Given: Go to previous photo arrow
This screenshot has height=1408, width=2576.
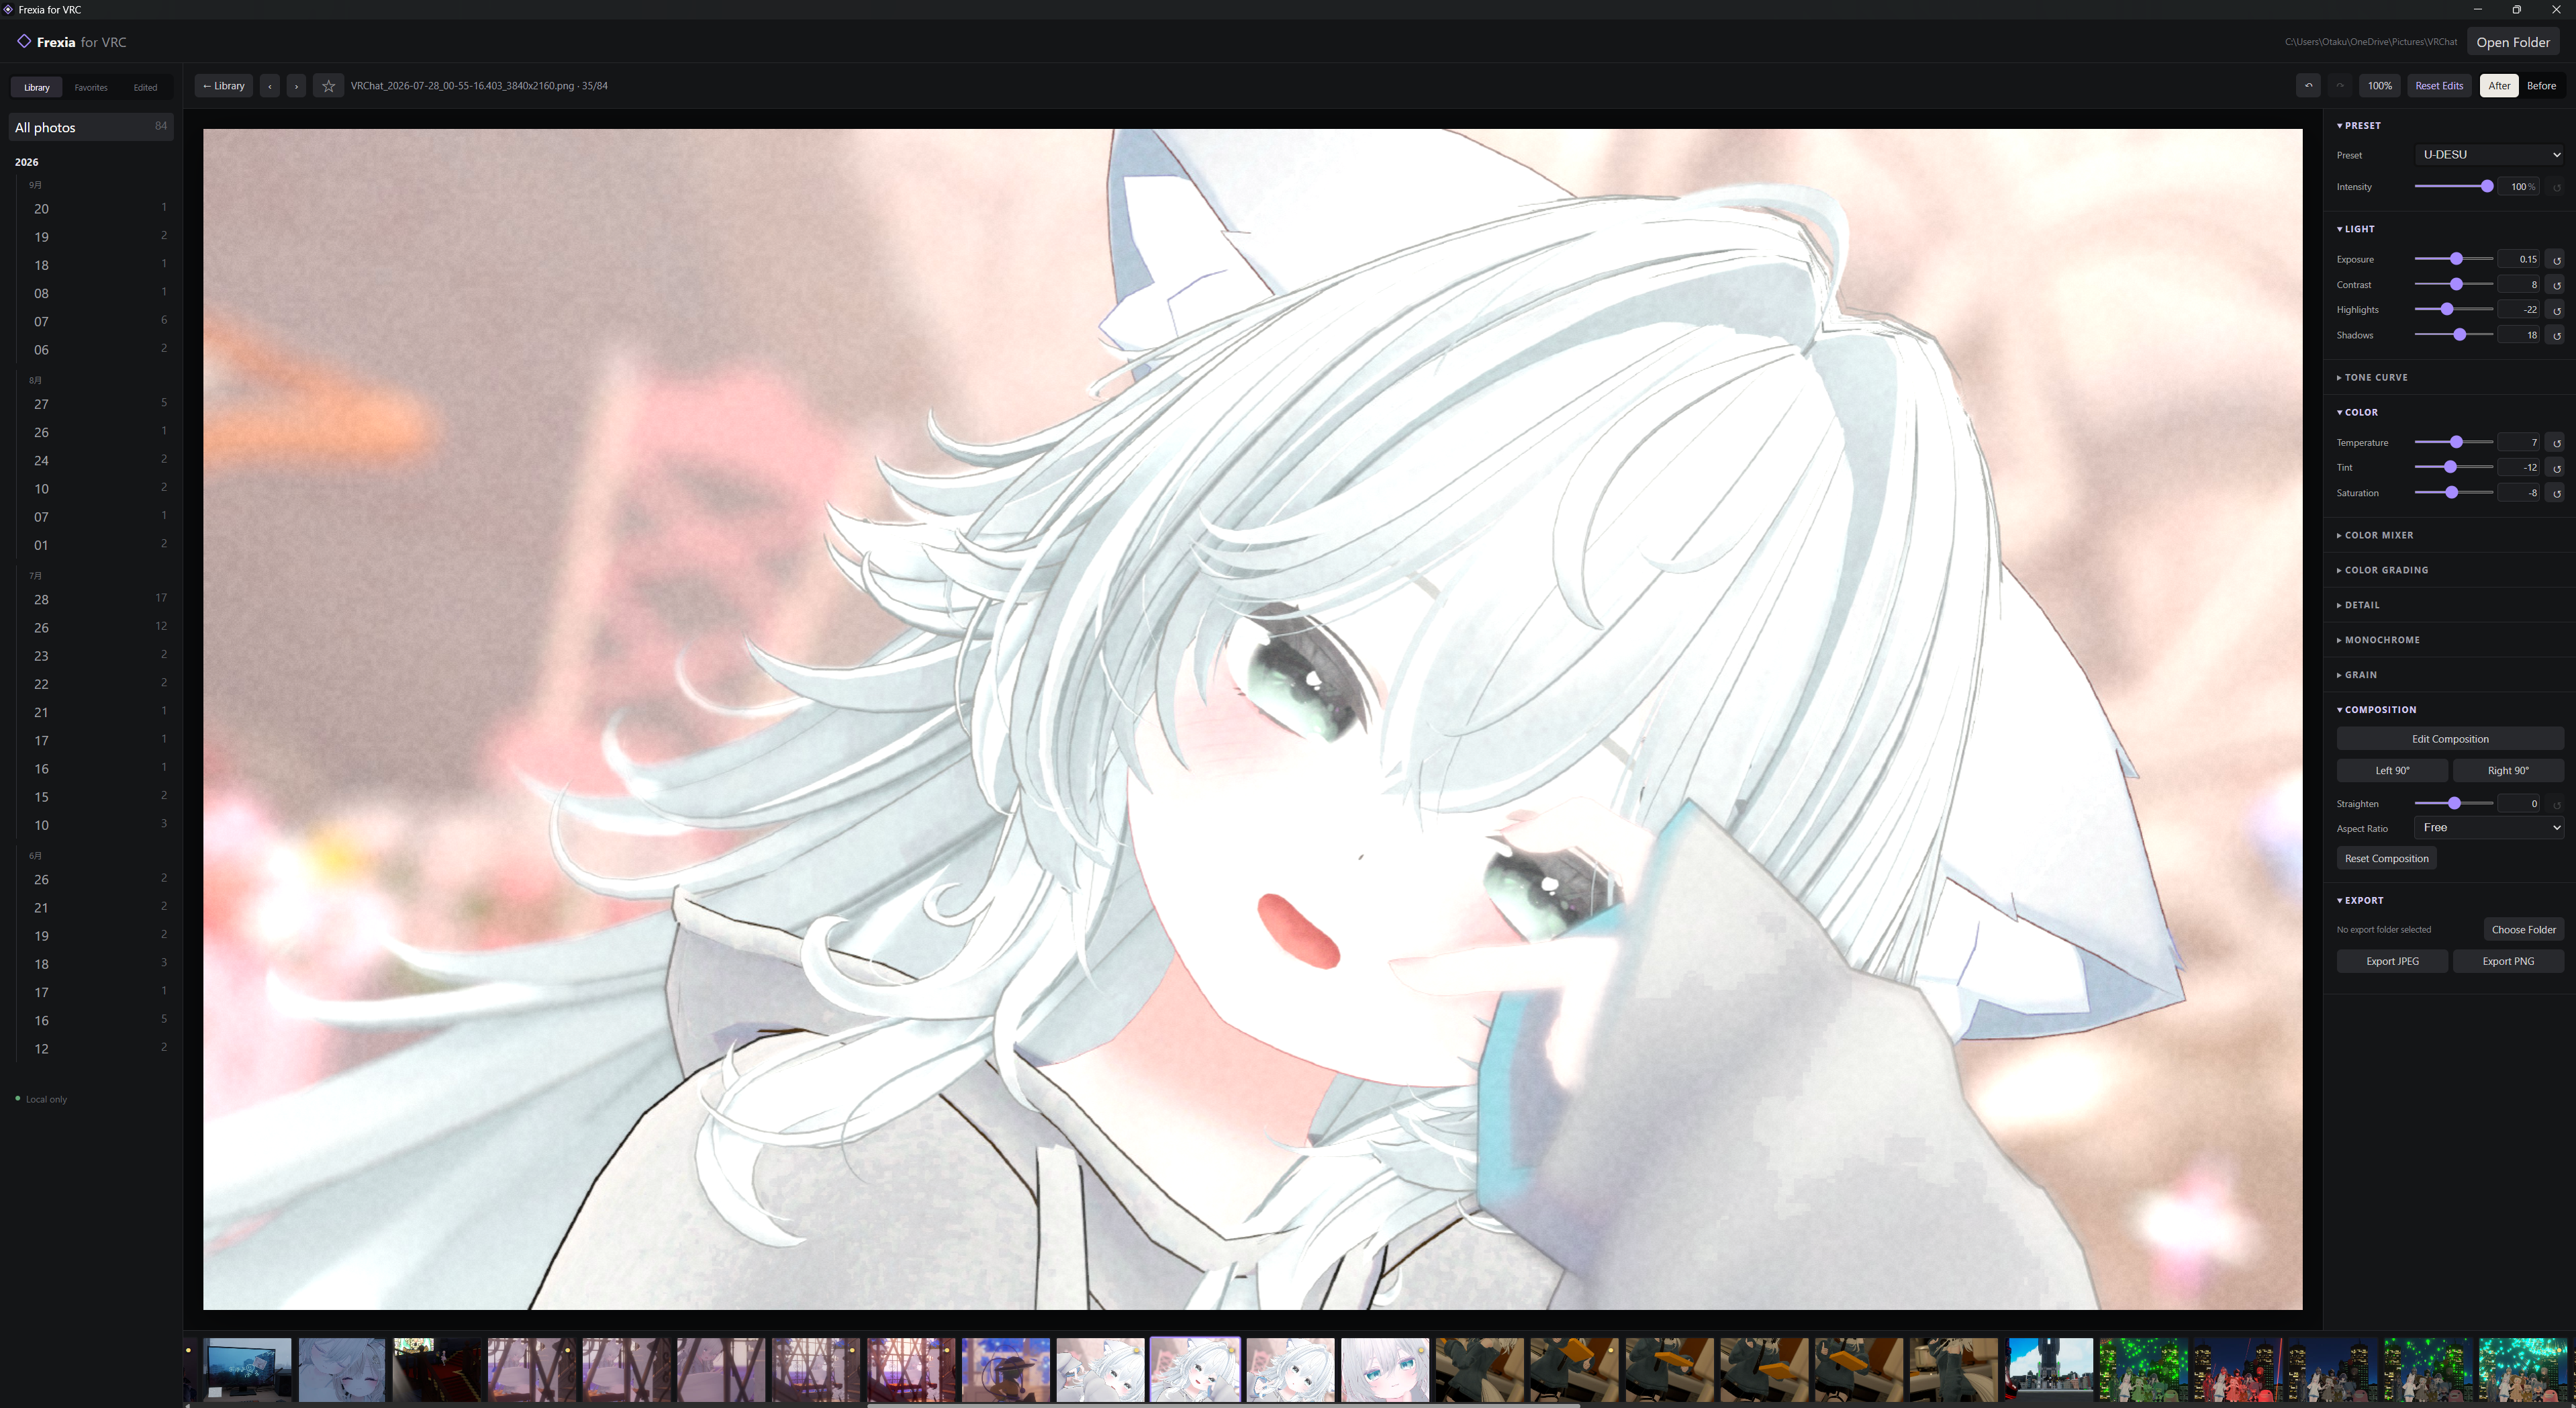Looking at the screenshot, I should (x=270, y=86).
